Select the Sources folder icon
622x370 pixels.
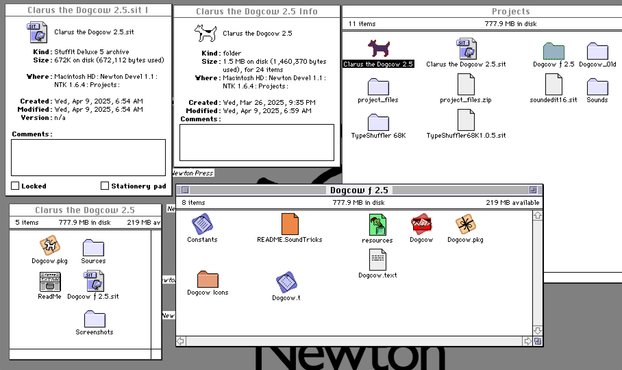tap(93, 248)
